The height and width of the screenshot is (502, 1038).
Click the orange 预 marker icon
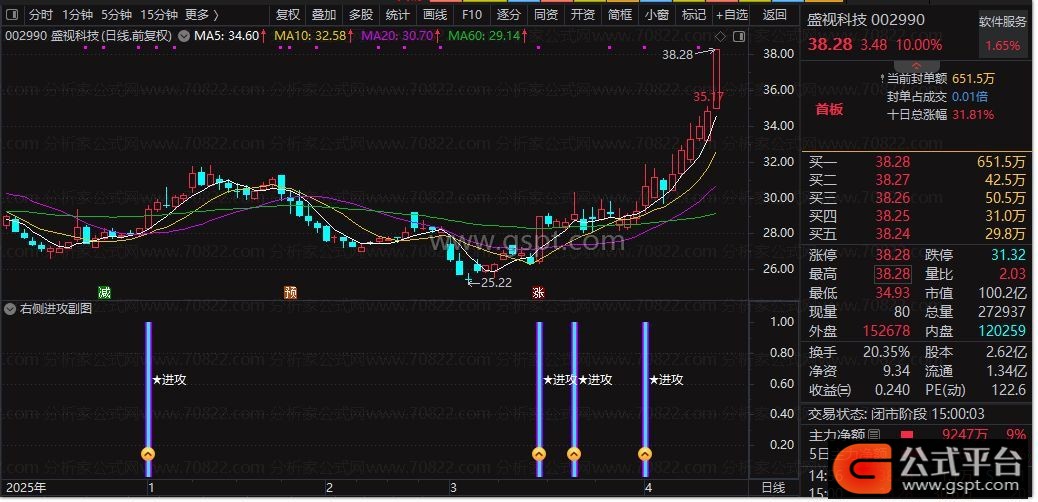tap(290, 292)
